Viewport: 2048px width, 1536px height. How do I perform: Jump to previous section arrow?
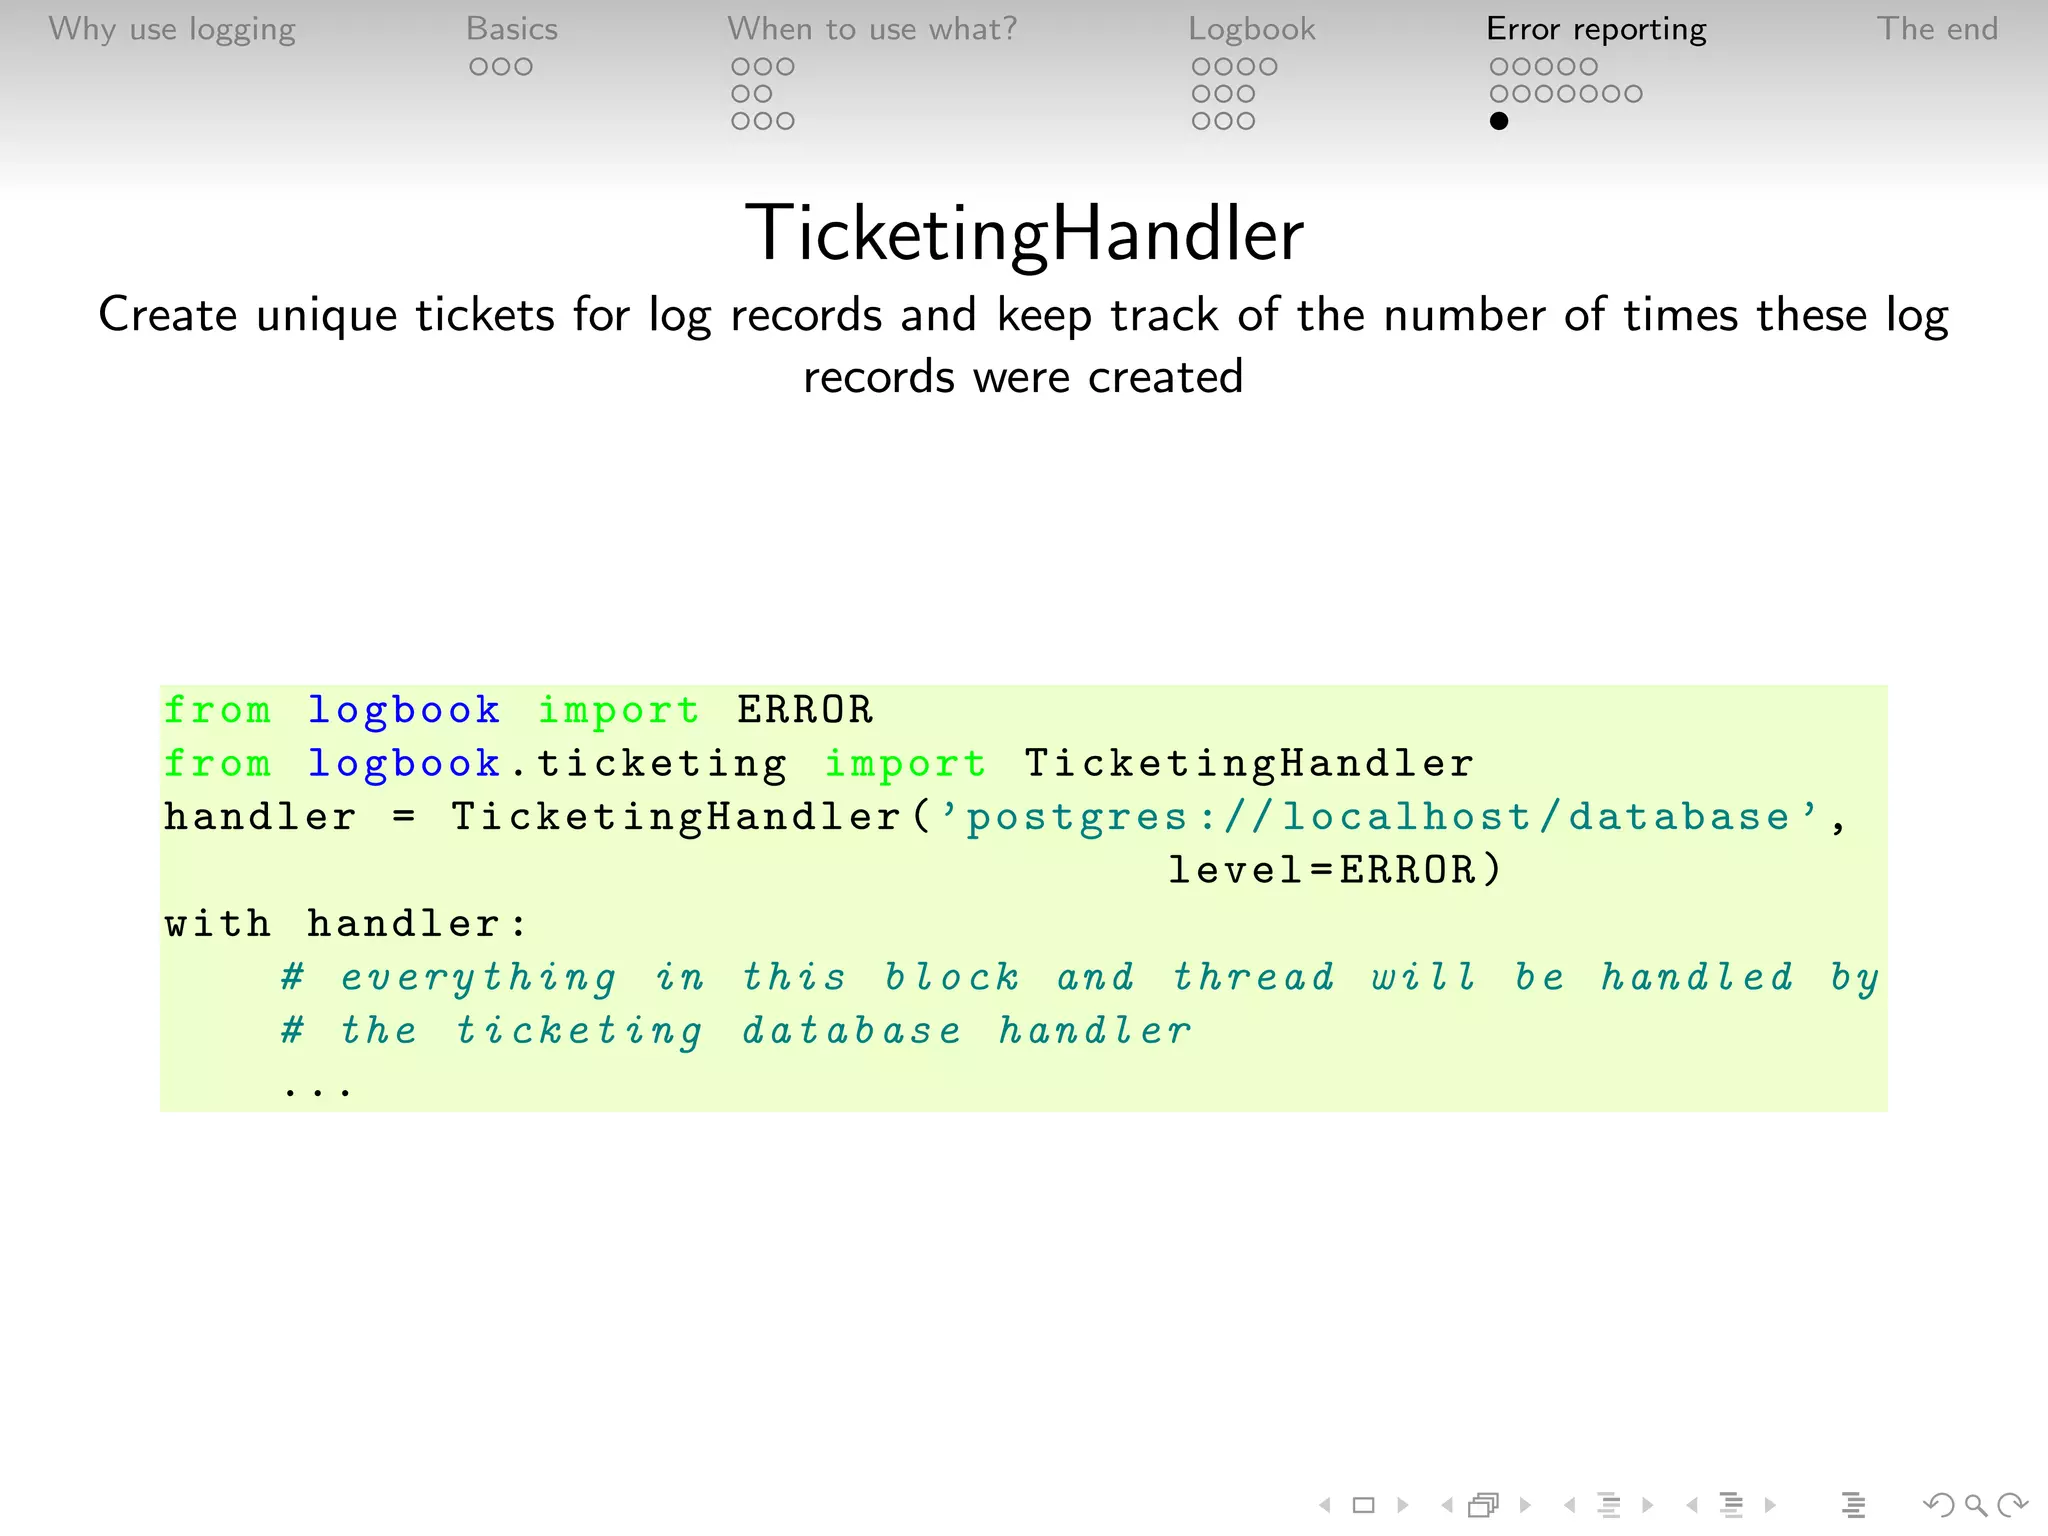click(1691, 1505)
